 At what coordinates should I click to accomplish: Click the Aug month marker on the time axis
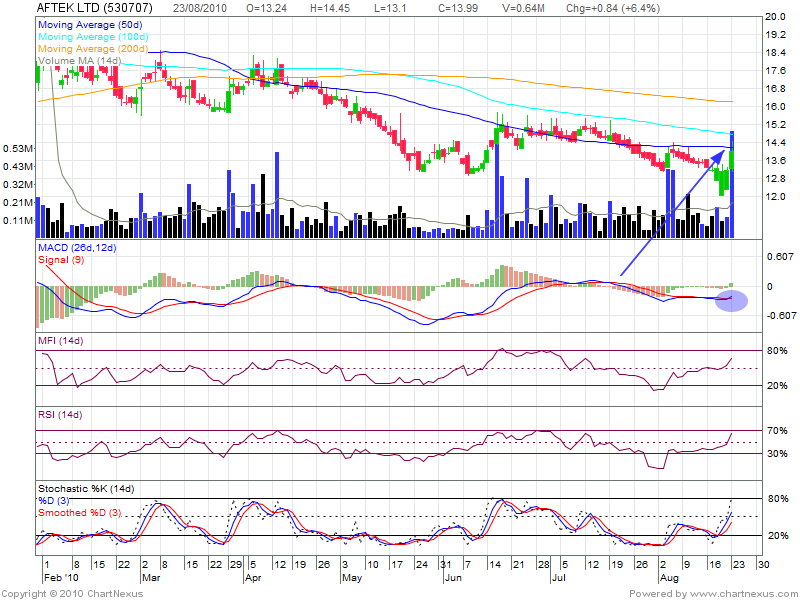pyautogui.click(x=669, y=578)
